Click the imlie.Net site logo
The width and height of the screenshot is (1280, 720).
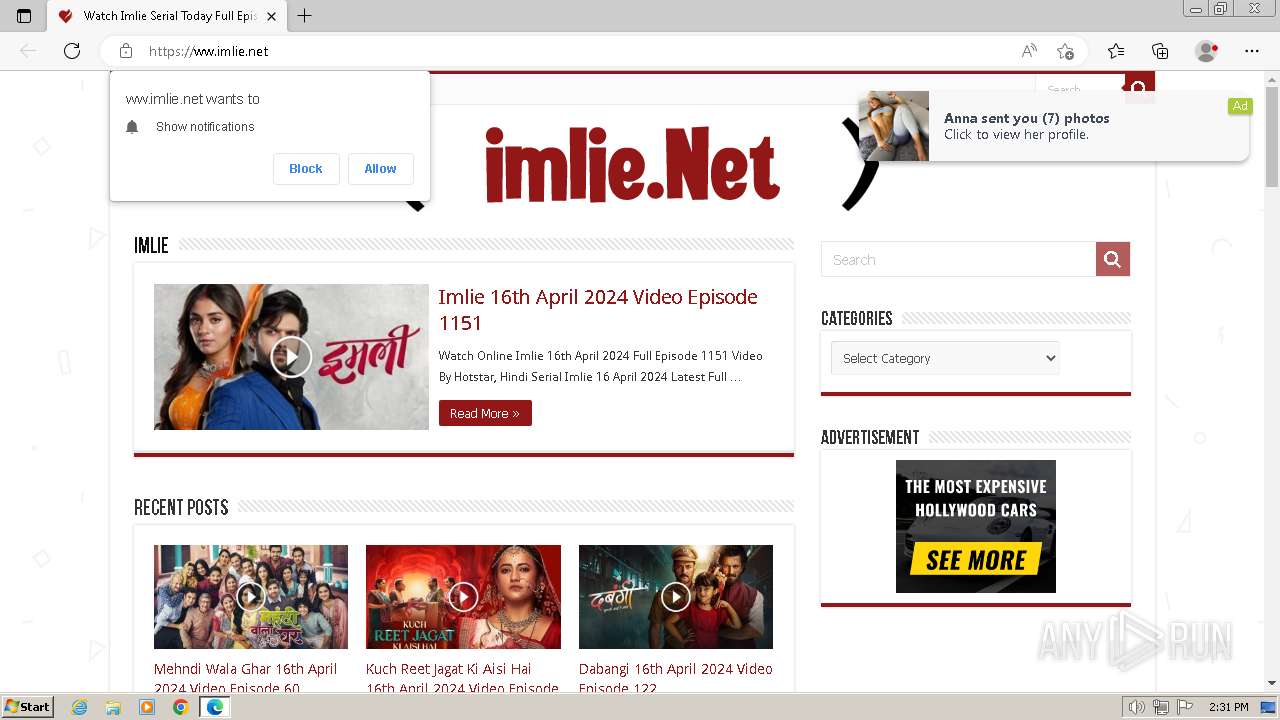click(x=632, y=164)
